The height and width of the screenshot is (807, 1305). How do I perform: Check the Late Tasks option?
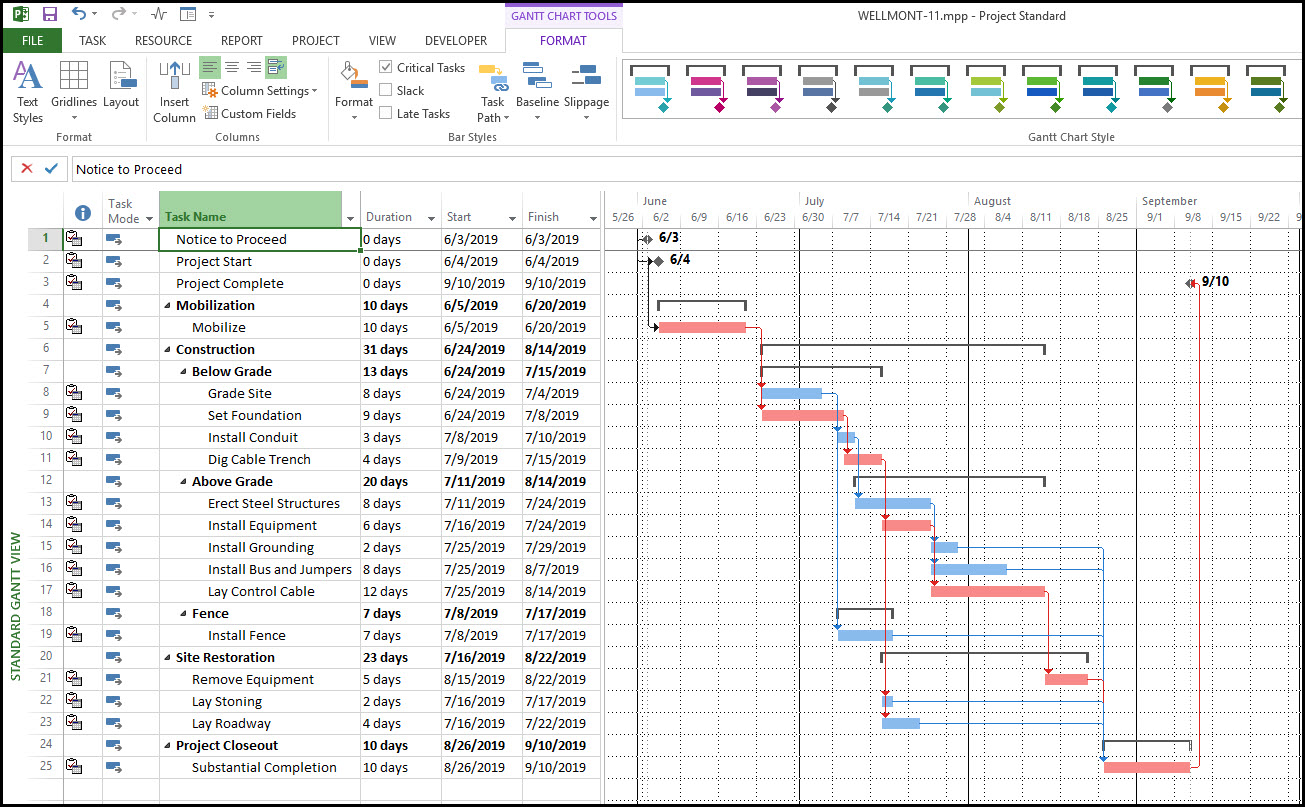[386, 113]
